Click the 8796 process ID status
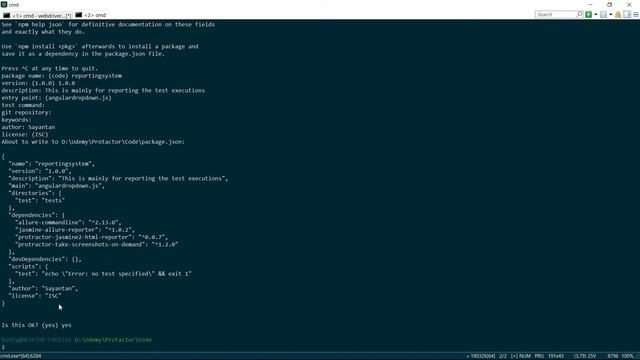 click(612, 356)
